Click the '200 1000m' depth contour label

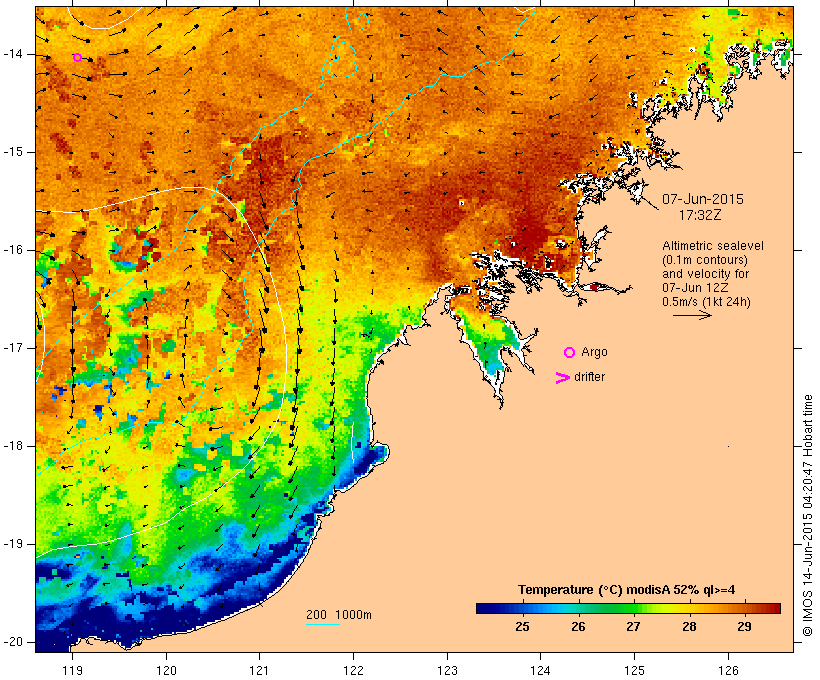pos(339,615)
